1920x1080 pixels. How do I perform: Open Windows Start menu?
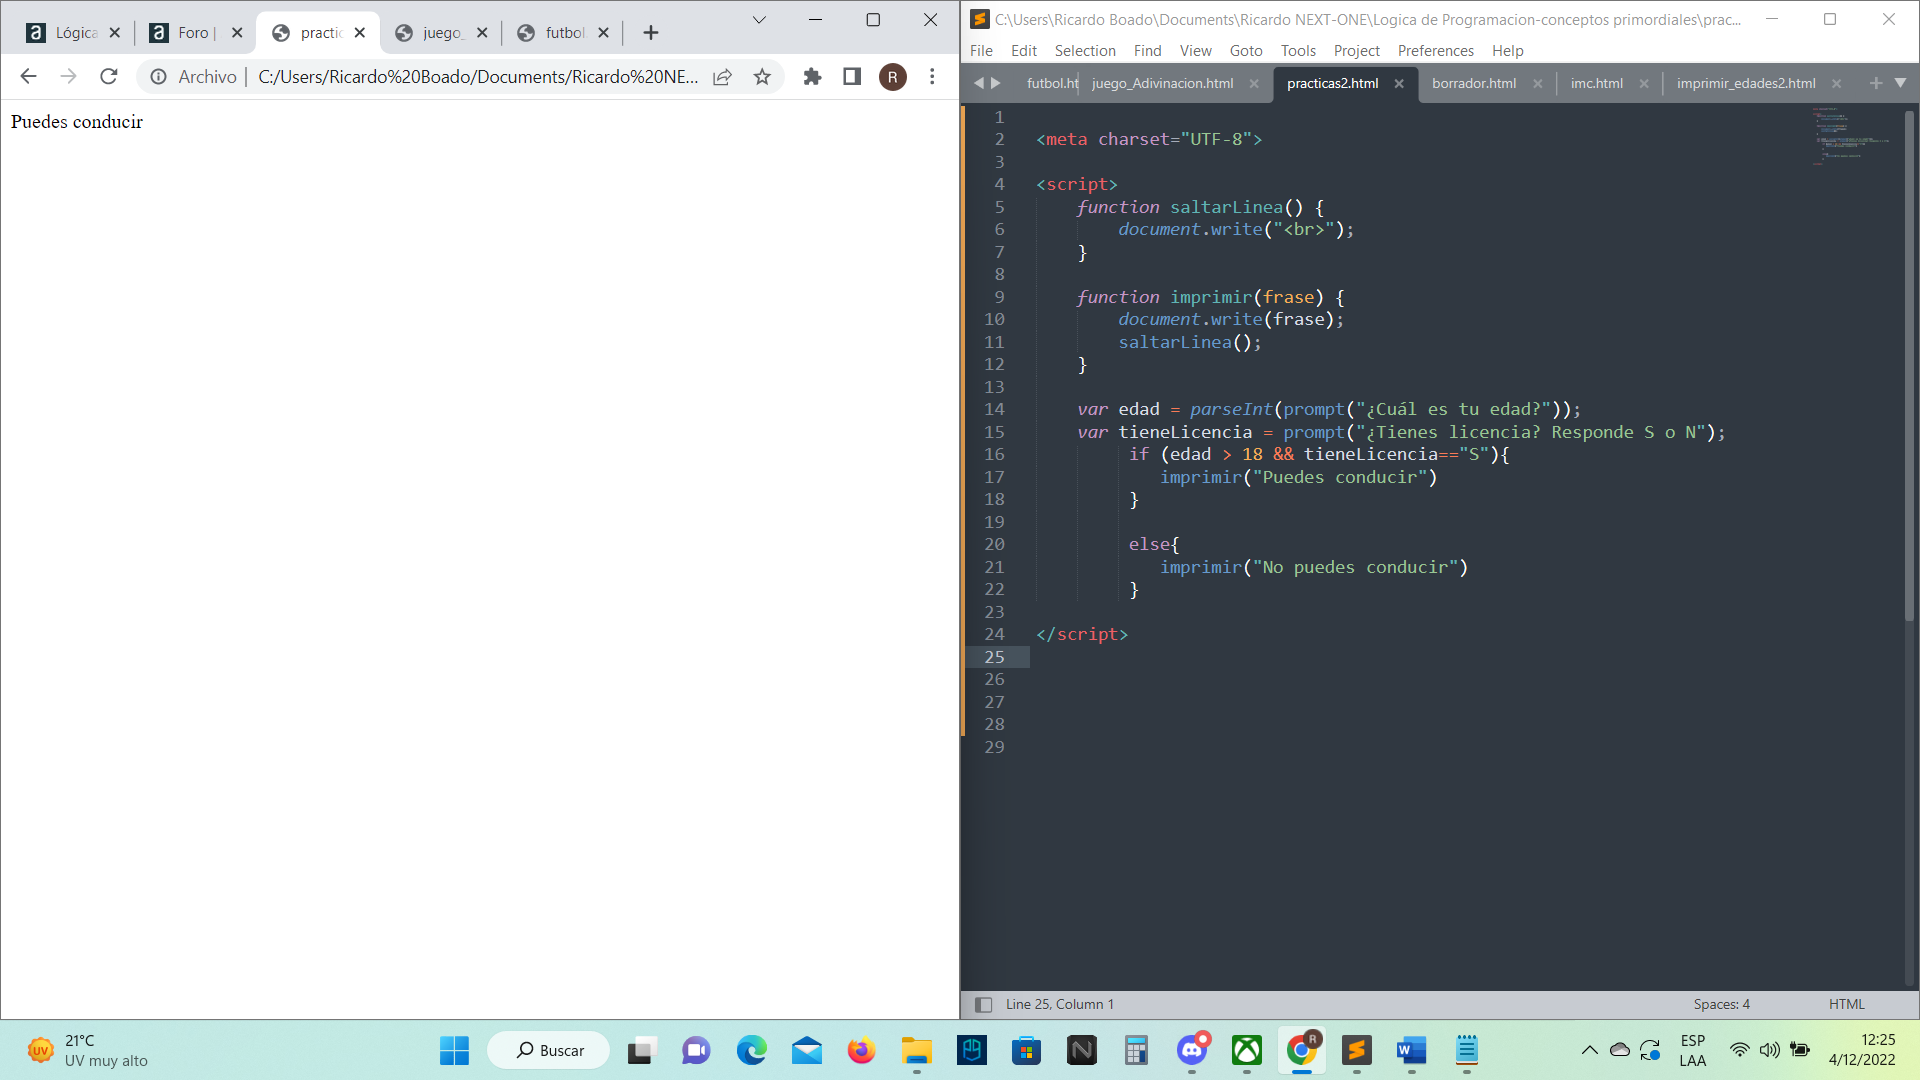[454, 1050]
